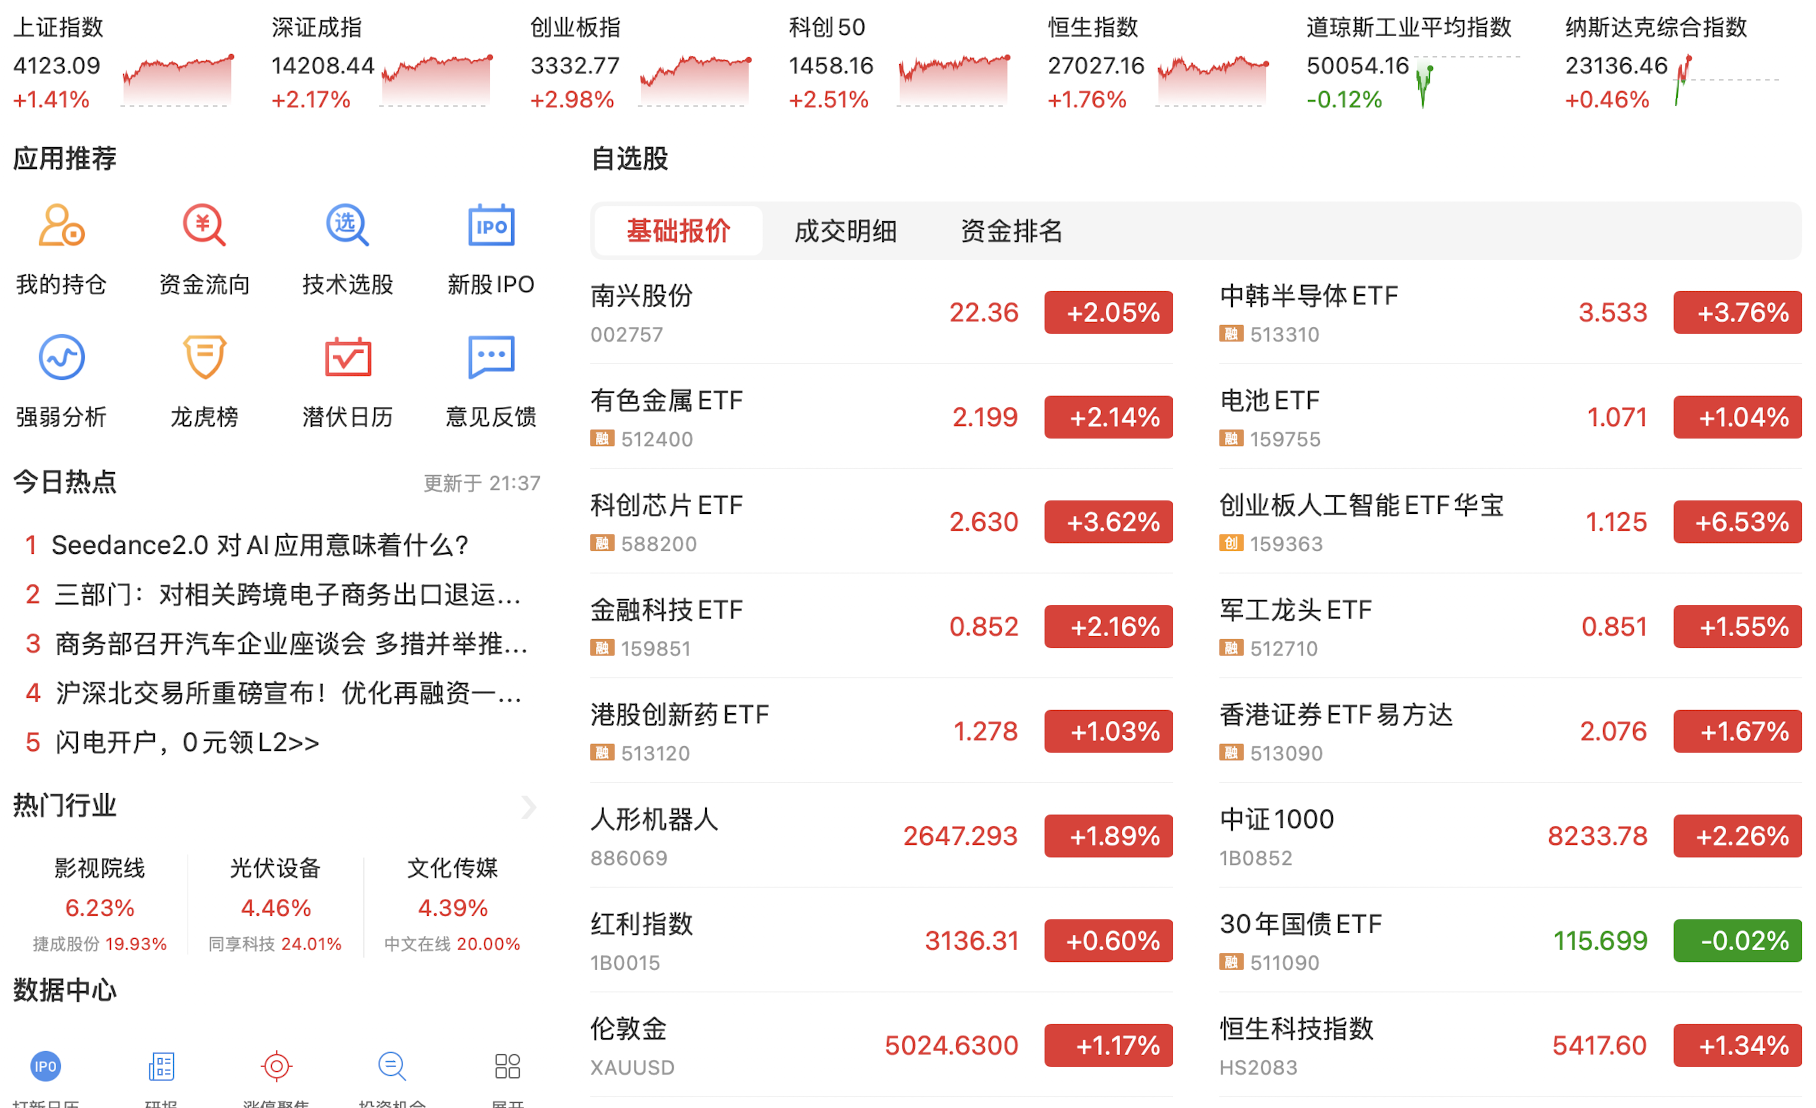The height and width of the screenshot is (1108, 1816).
Task: Expand 热门行业 using the right chevron
Action: 529,807
